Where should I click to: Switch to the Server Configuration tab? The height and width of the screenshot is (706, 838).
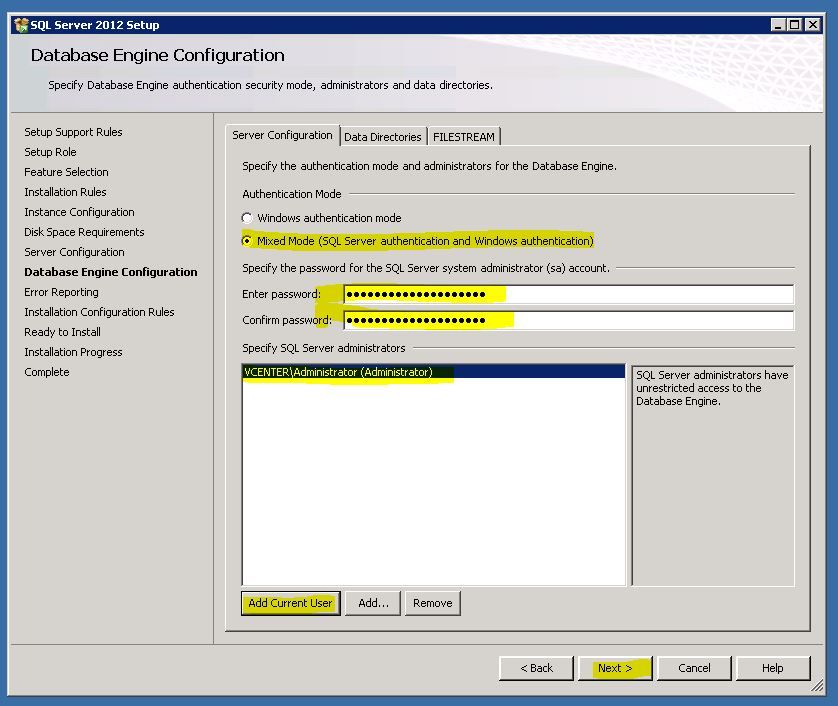click(x=283, y=135)
